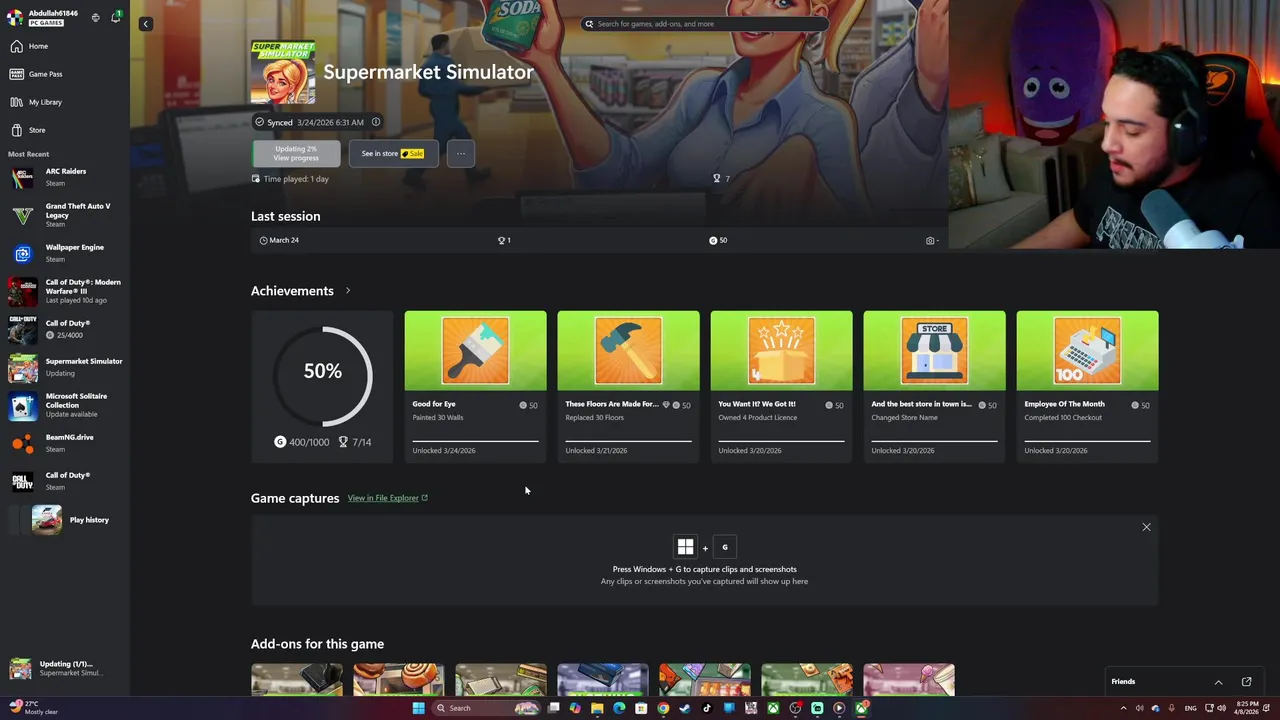1280x720 pixels.
Task: Open ARC Raiders from Most Recent
Action: [x=65, y=177]
